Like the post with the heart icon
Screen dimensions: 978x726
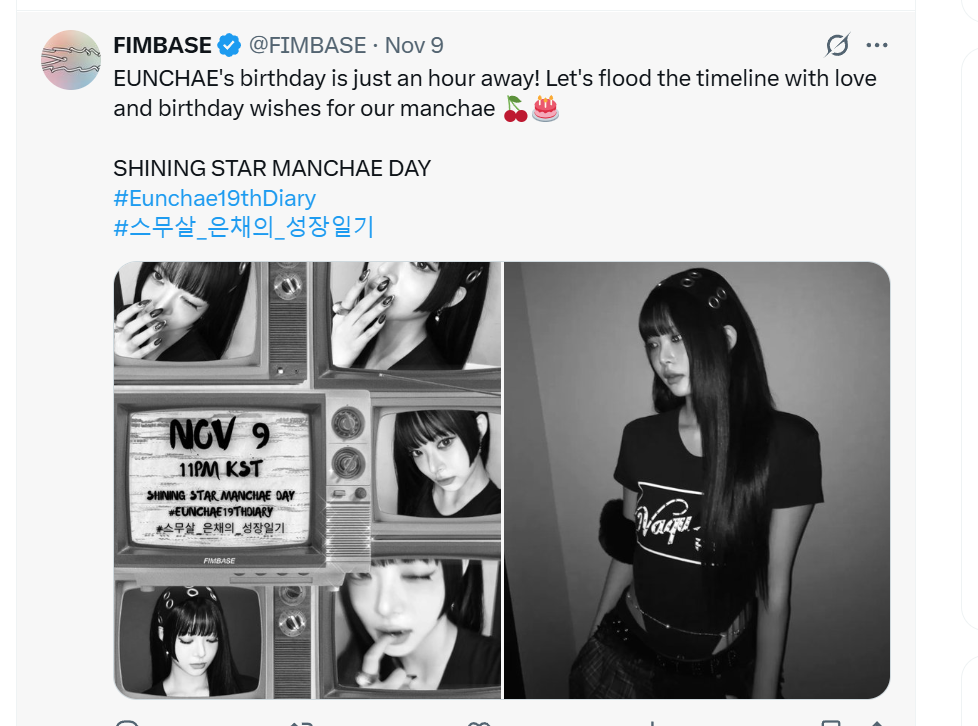point(478,724)
